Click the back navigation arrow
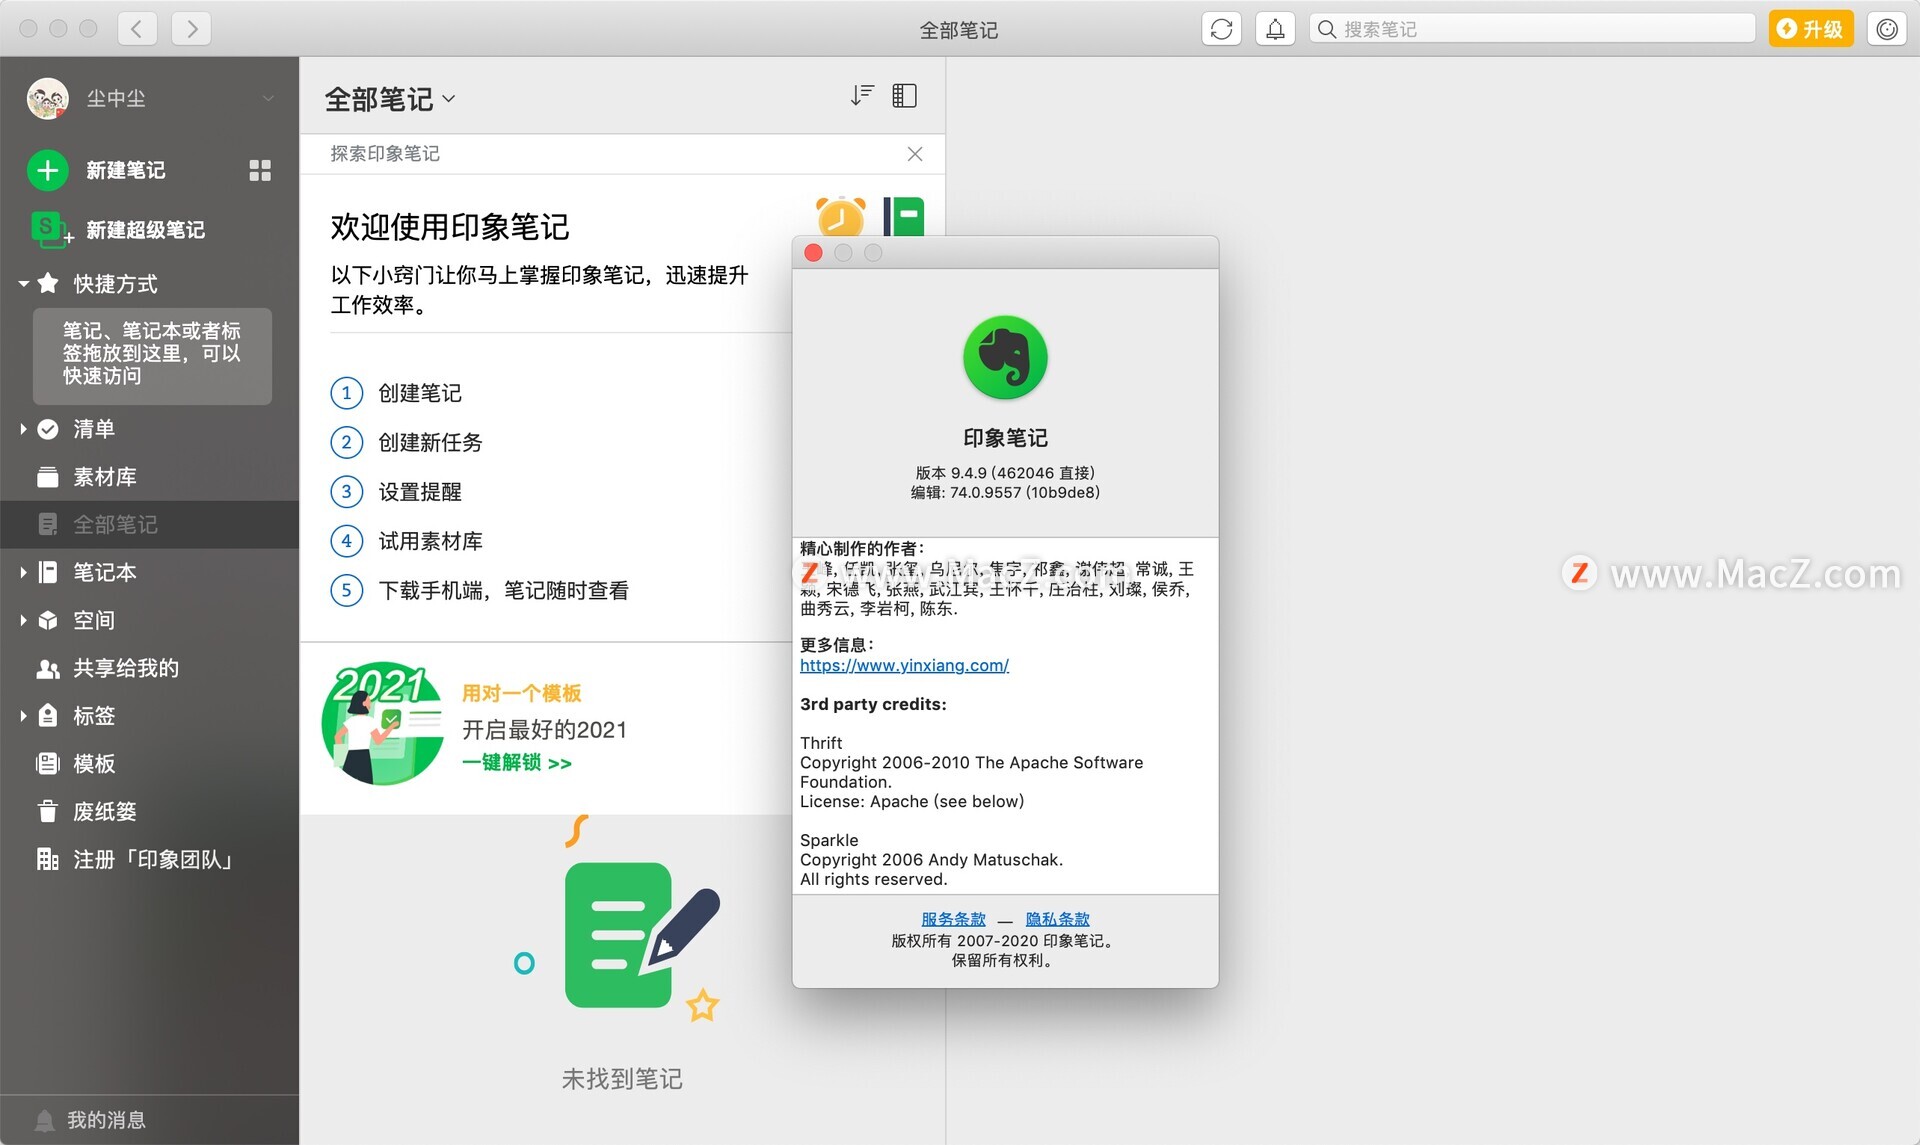 [137, 28]
